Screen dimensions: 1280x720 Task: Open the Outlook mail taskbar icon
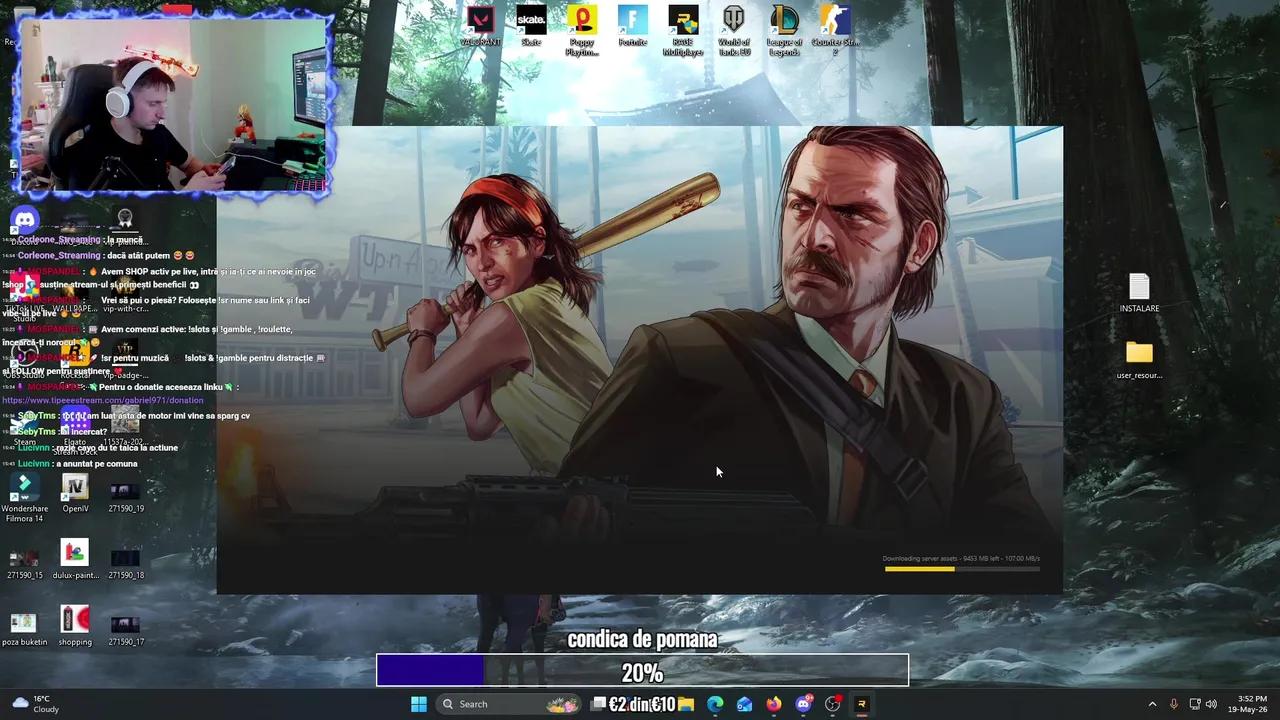point(745,704)
